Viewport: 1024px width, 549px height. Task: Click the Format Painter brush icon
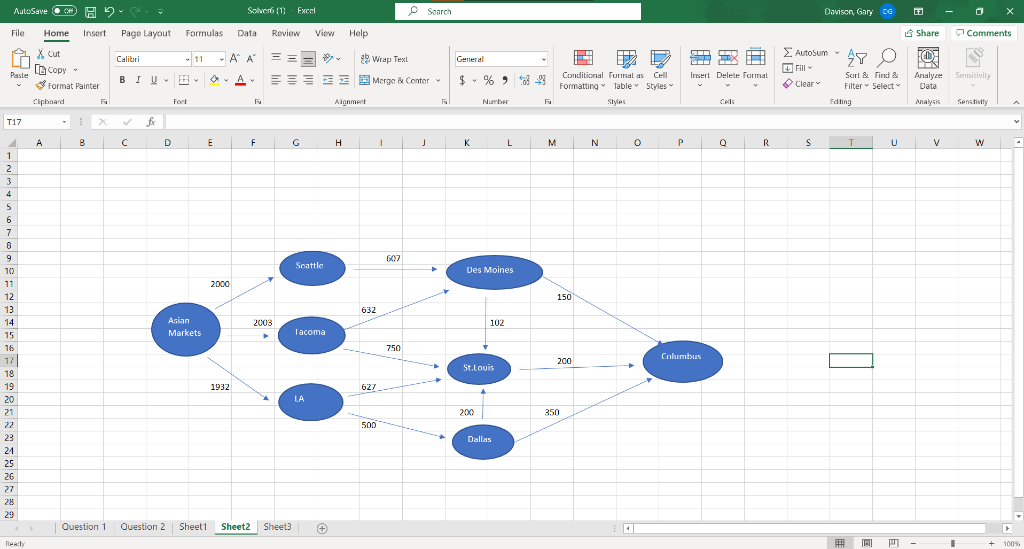click(x=41, y=86)
